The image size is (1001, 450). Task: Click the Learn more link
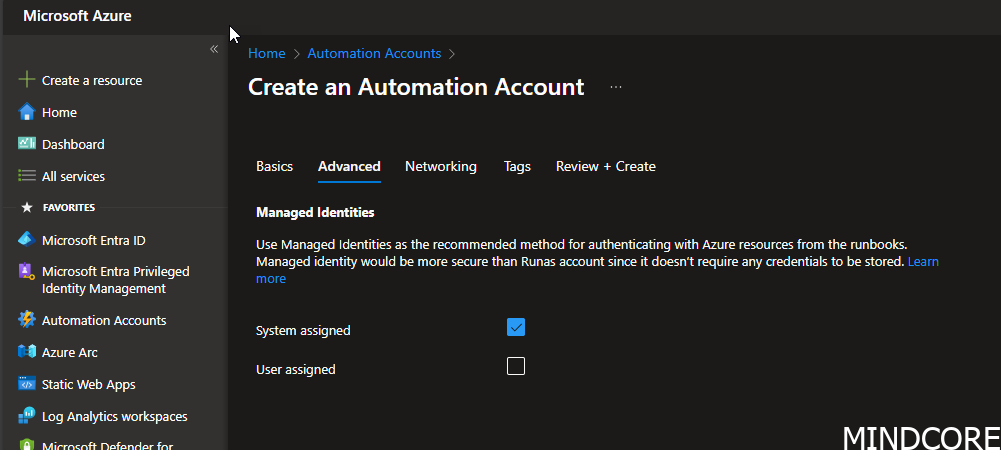point(922,262)
